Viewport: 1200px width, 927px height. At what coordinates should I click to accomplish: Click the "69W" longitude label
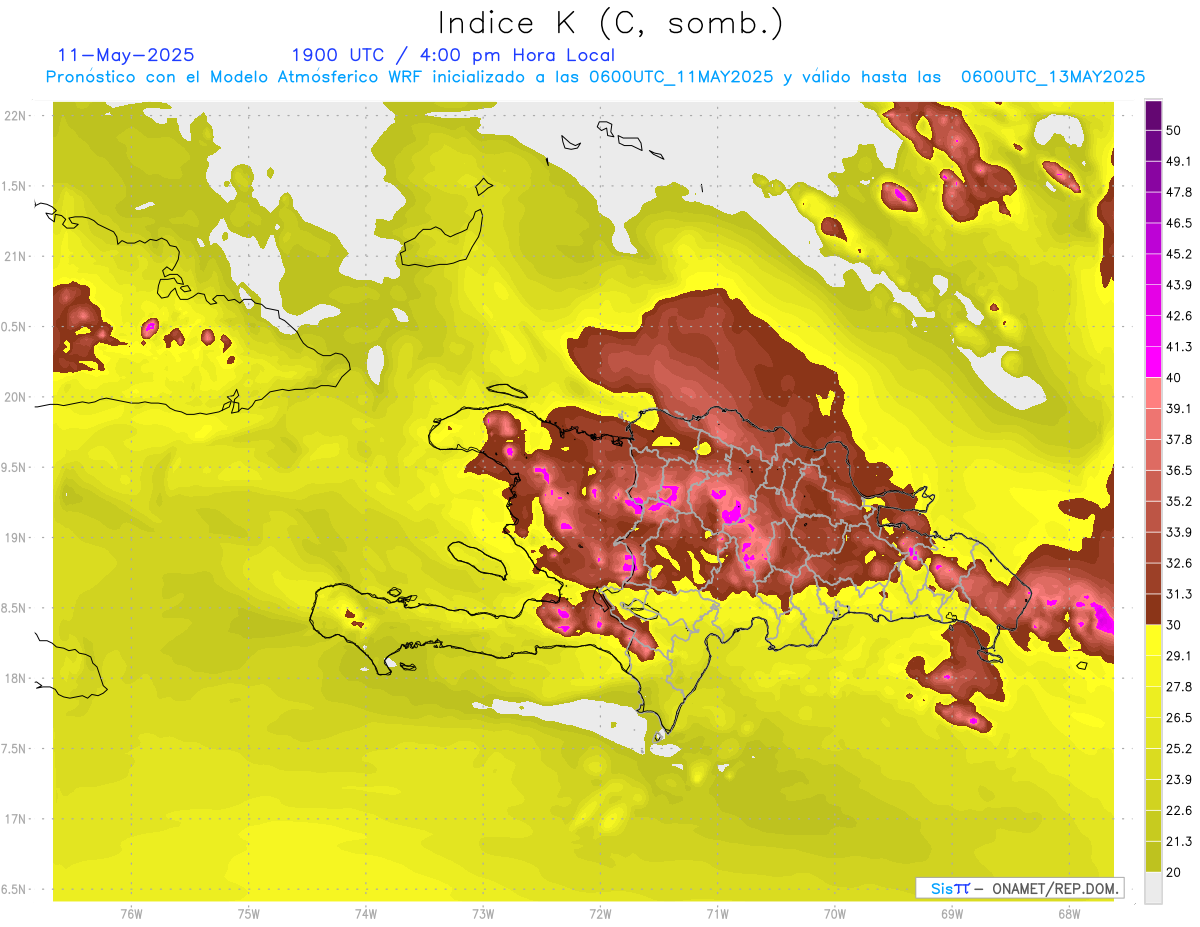pyautogui.click(x=952, y=914)
